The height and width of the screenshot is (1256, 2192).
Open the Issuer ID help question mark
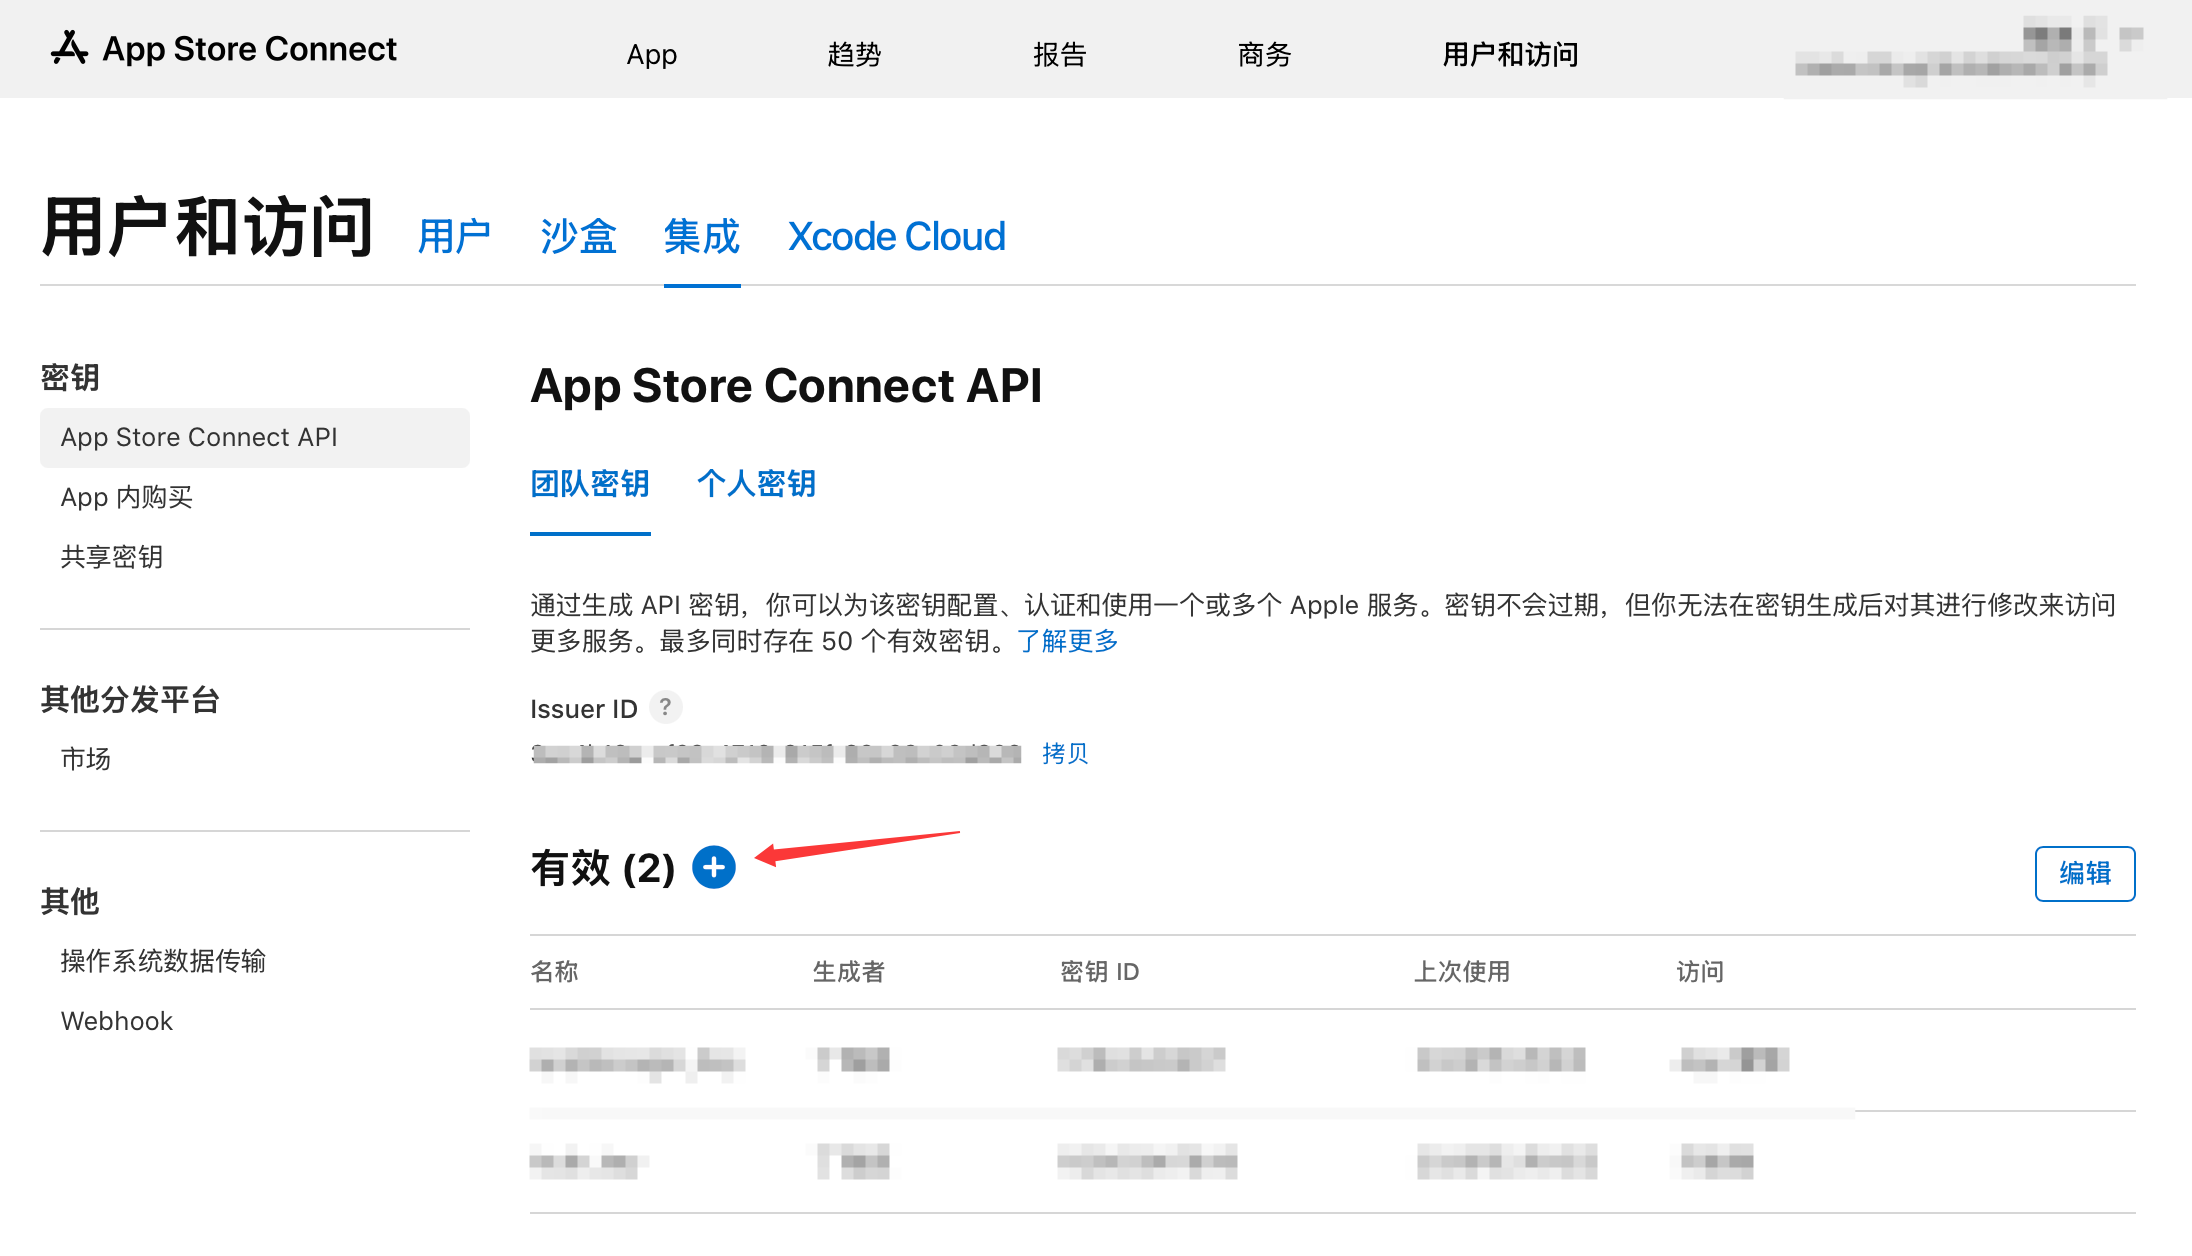[665, 707]
